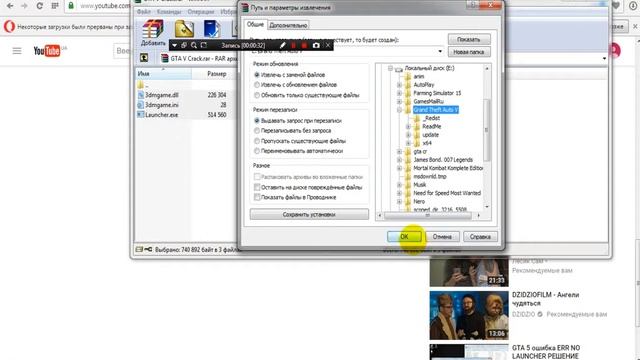
Task: Click the folder tree vertical scrollbar thumb
Action: [486, 130]
